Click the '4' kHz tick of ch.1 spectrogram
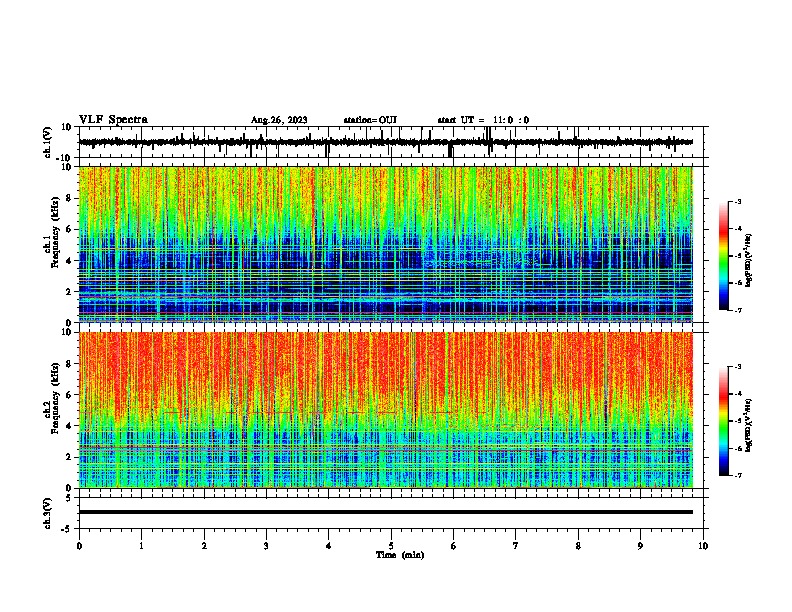Image resolution: width=792 pixels, height=612 pixels. [x=69, y=261]
